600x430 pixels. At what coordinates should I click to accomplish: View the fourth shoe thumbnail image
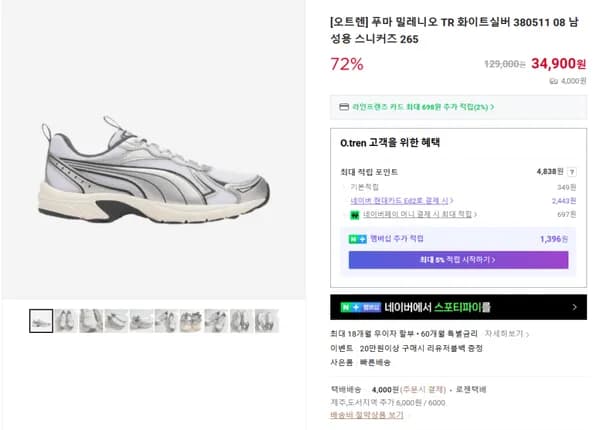click(x=116, y=321)
